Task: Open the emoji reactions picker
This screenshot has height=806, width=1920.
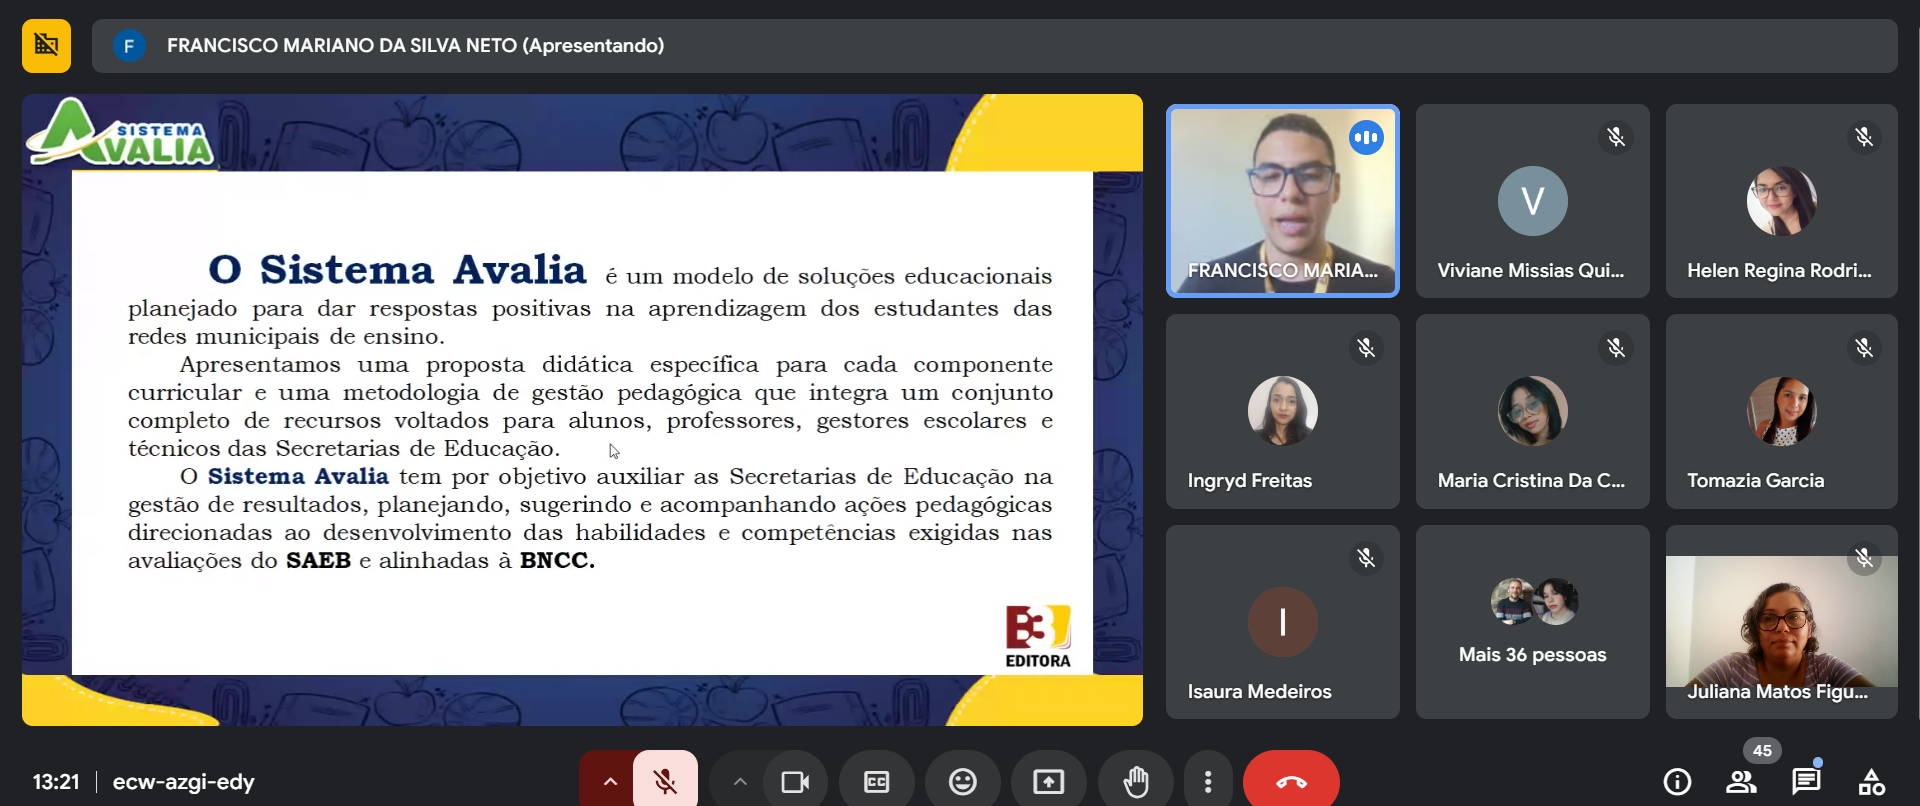Action: [962, 781]
